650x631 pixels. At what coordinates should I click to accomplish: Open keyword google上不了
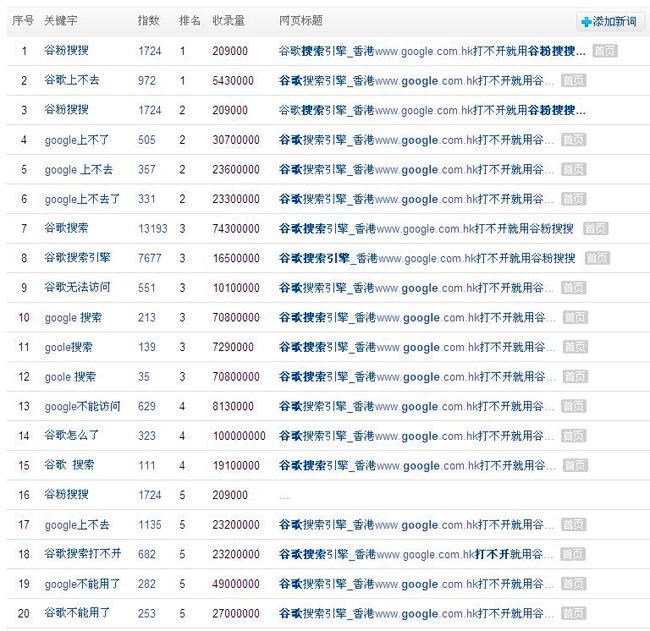point(77,140)
